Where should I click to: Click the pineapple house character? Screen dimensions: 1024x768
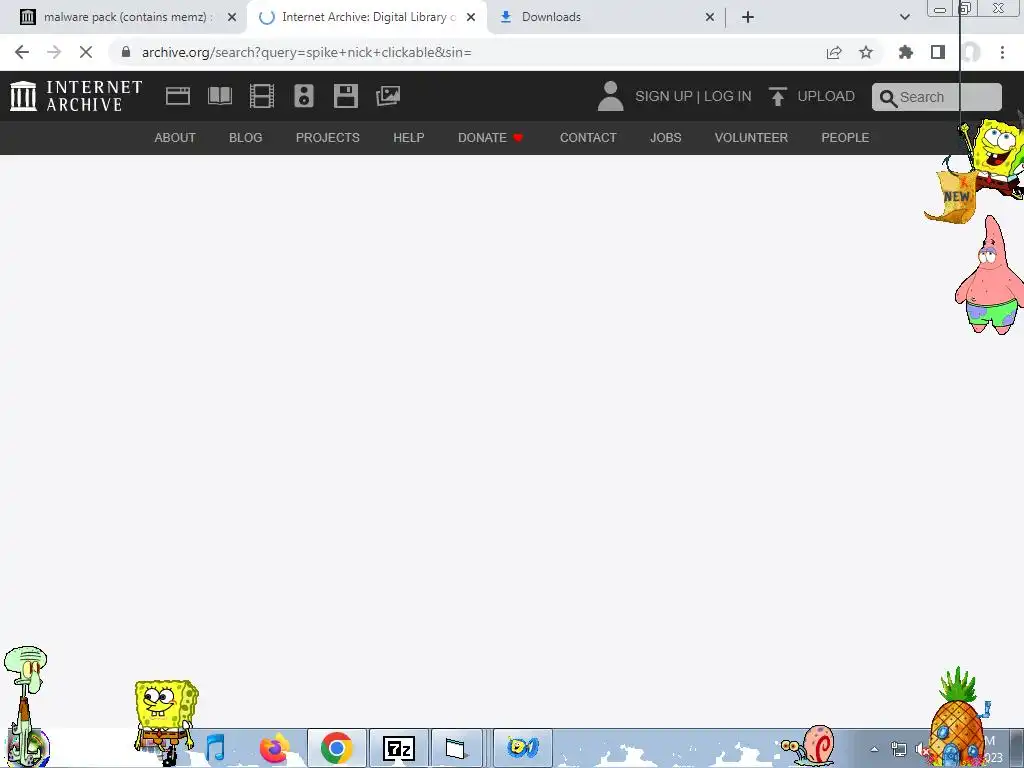click(957, 717)
